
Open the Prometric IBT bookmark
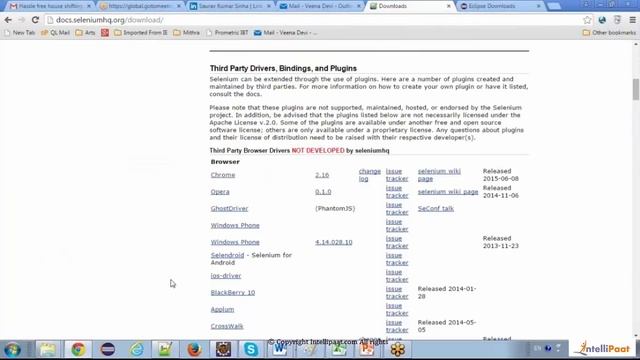click(227, 32)
